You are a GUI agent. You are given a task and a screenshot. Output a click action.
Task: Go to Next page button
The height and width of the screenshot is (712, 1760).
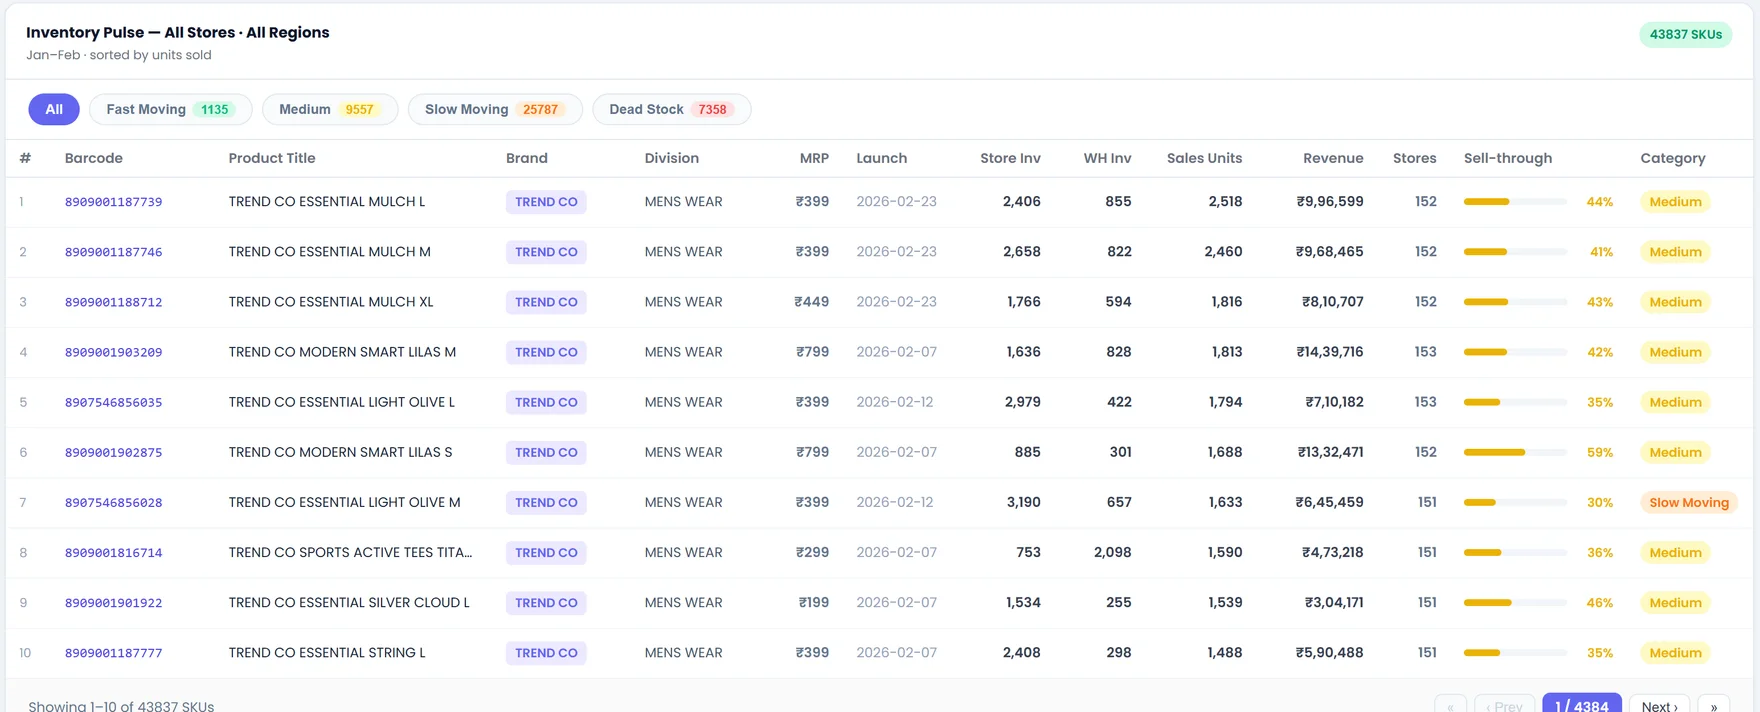1659,705
